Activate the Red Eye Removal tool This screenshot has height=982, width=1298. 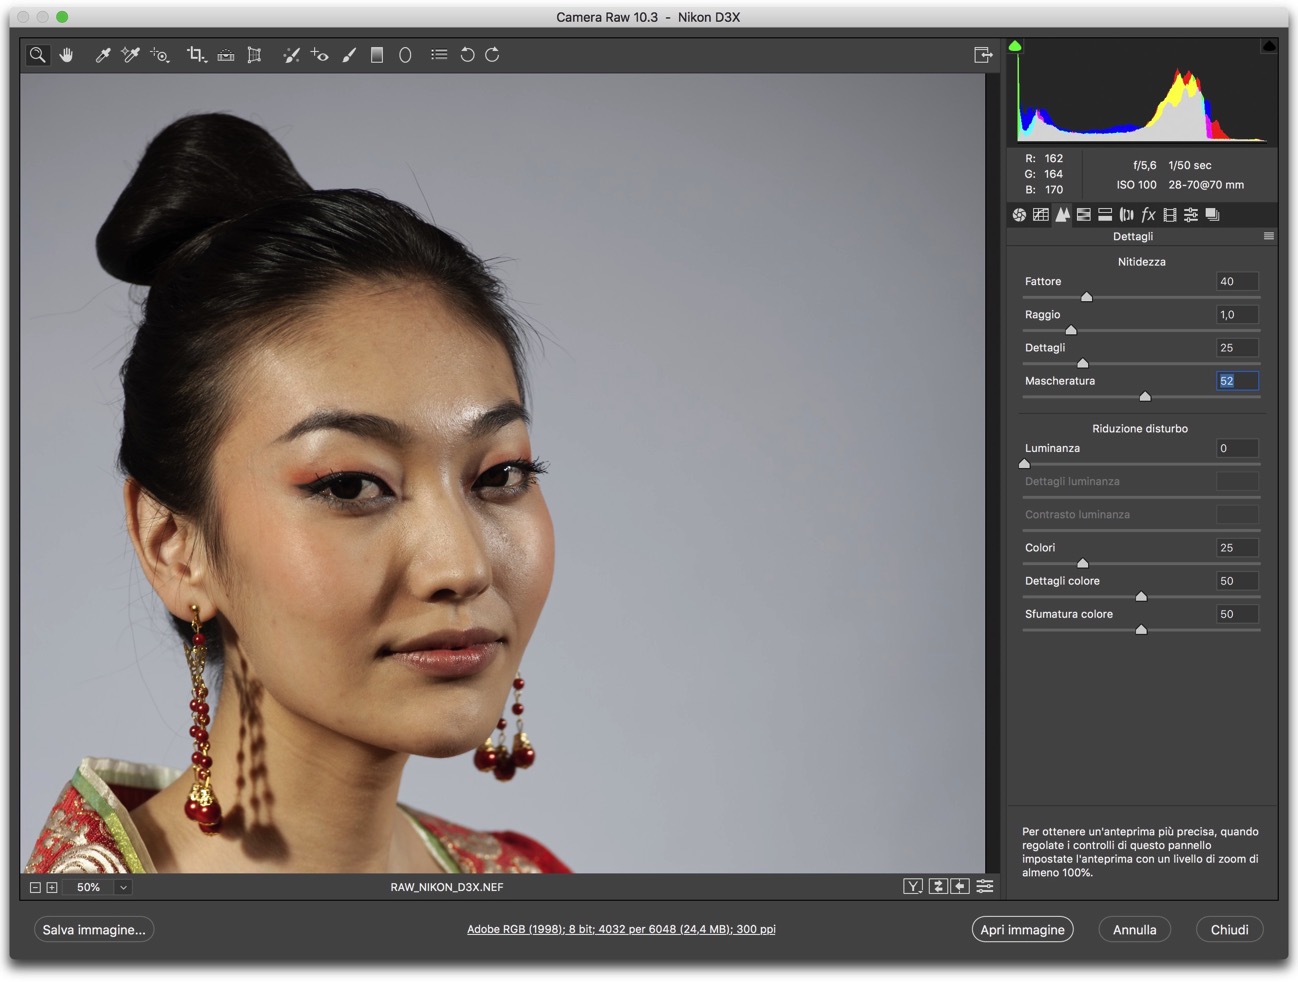(320, 55)
